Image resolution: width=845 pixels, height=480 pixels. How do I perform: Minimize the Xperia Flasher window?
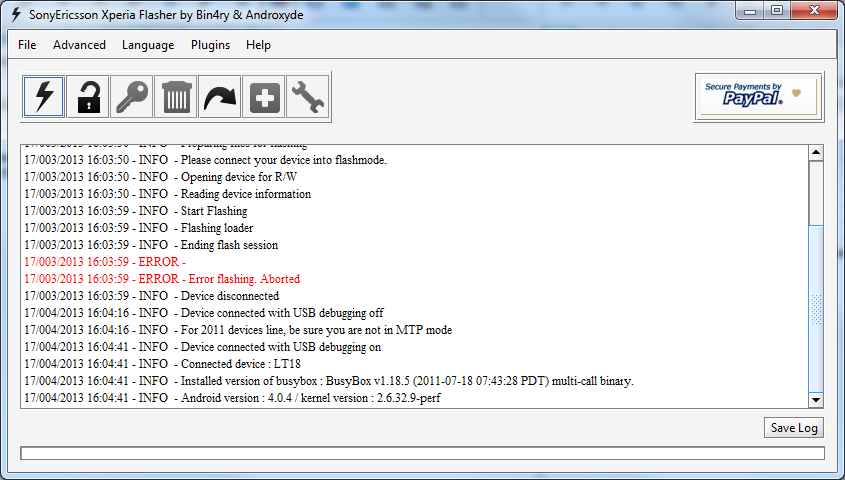[x=750, y=10]
